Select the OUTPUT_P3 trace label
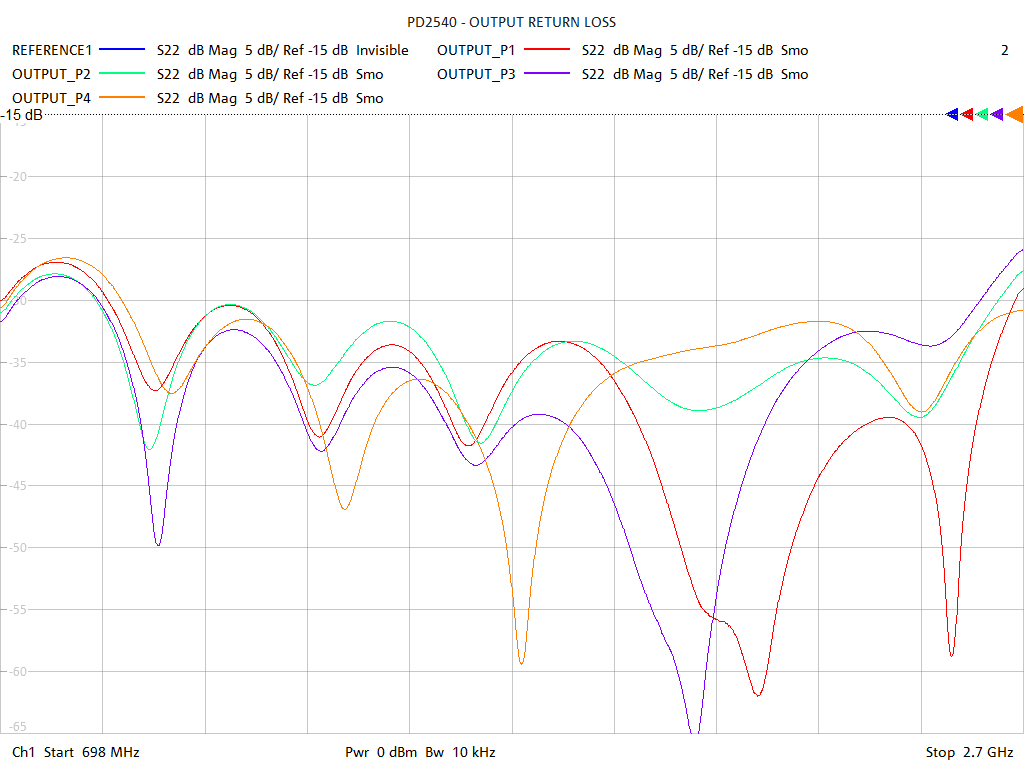This screenshot has height=768, width=1024. click(x=476, y=74)
